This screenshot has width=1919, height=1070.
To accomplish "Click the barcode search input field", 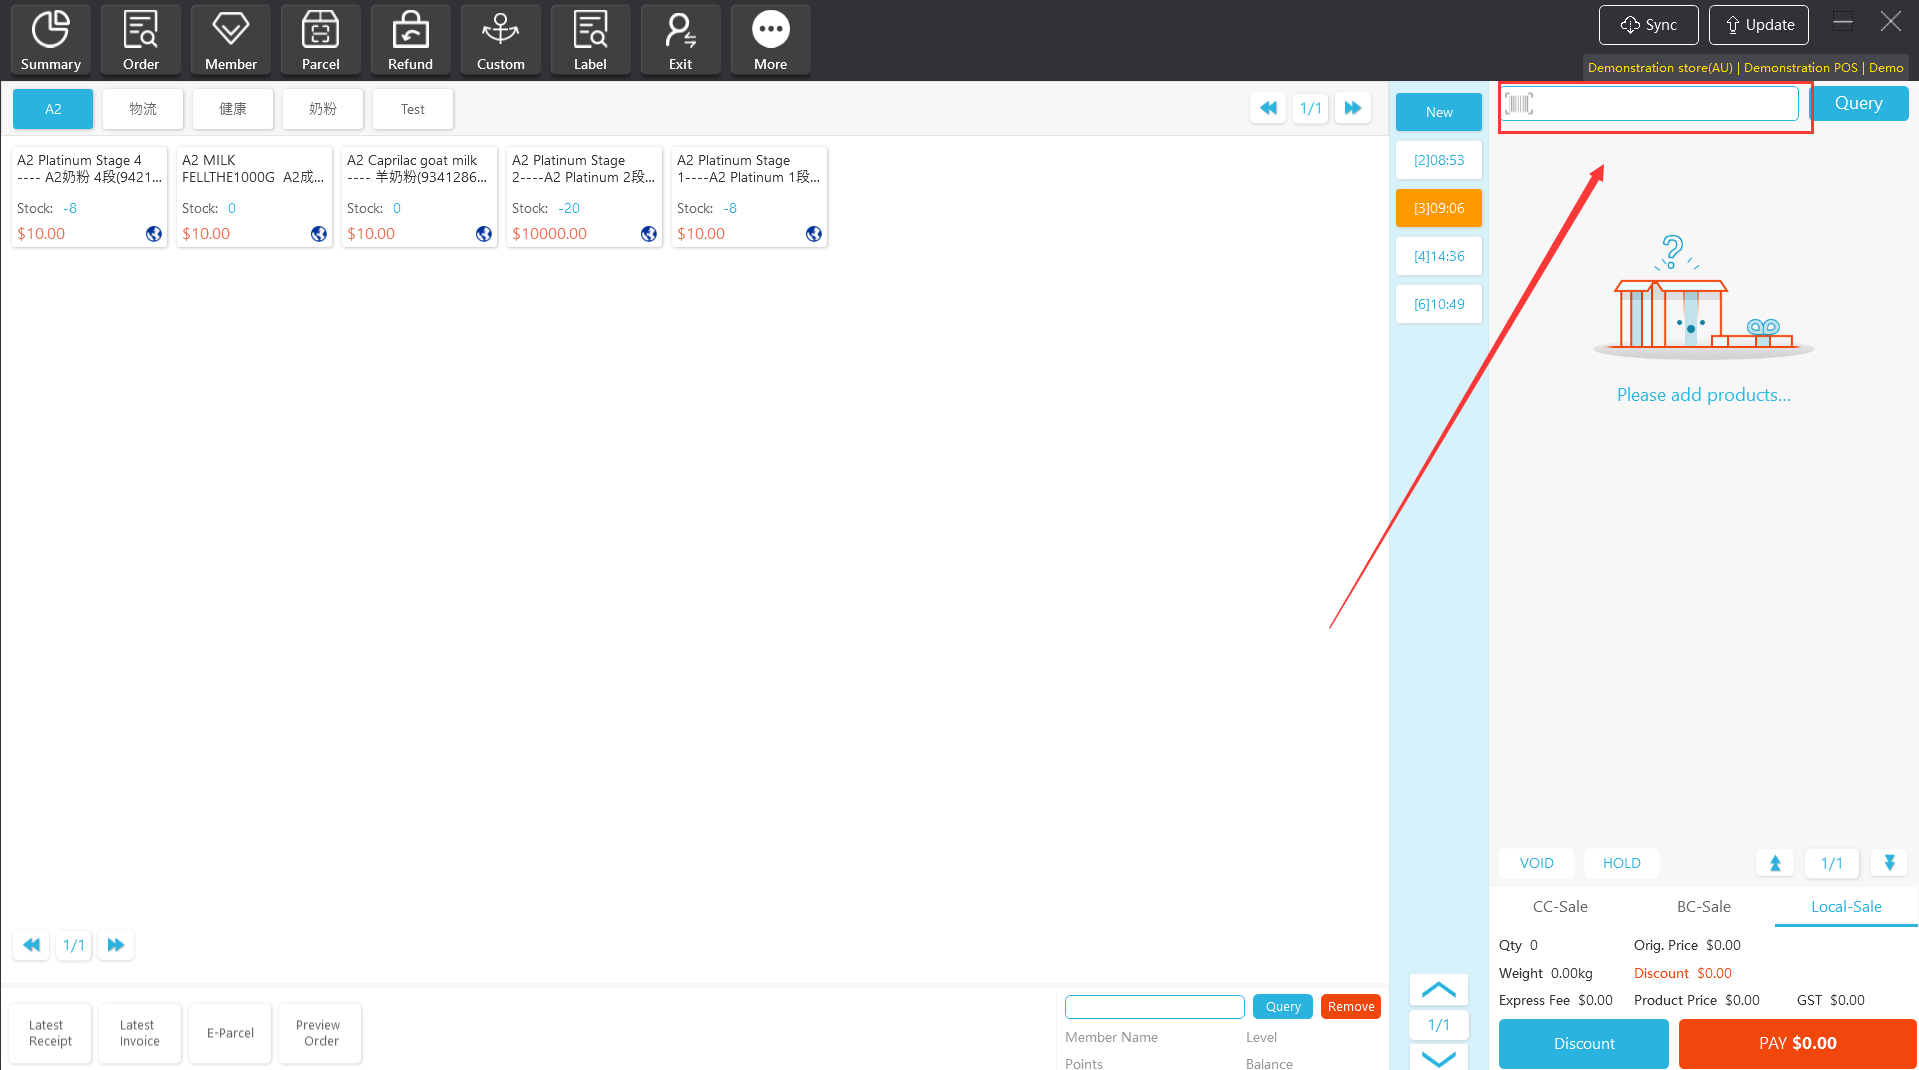I will coord(1664,104).
